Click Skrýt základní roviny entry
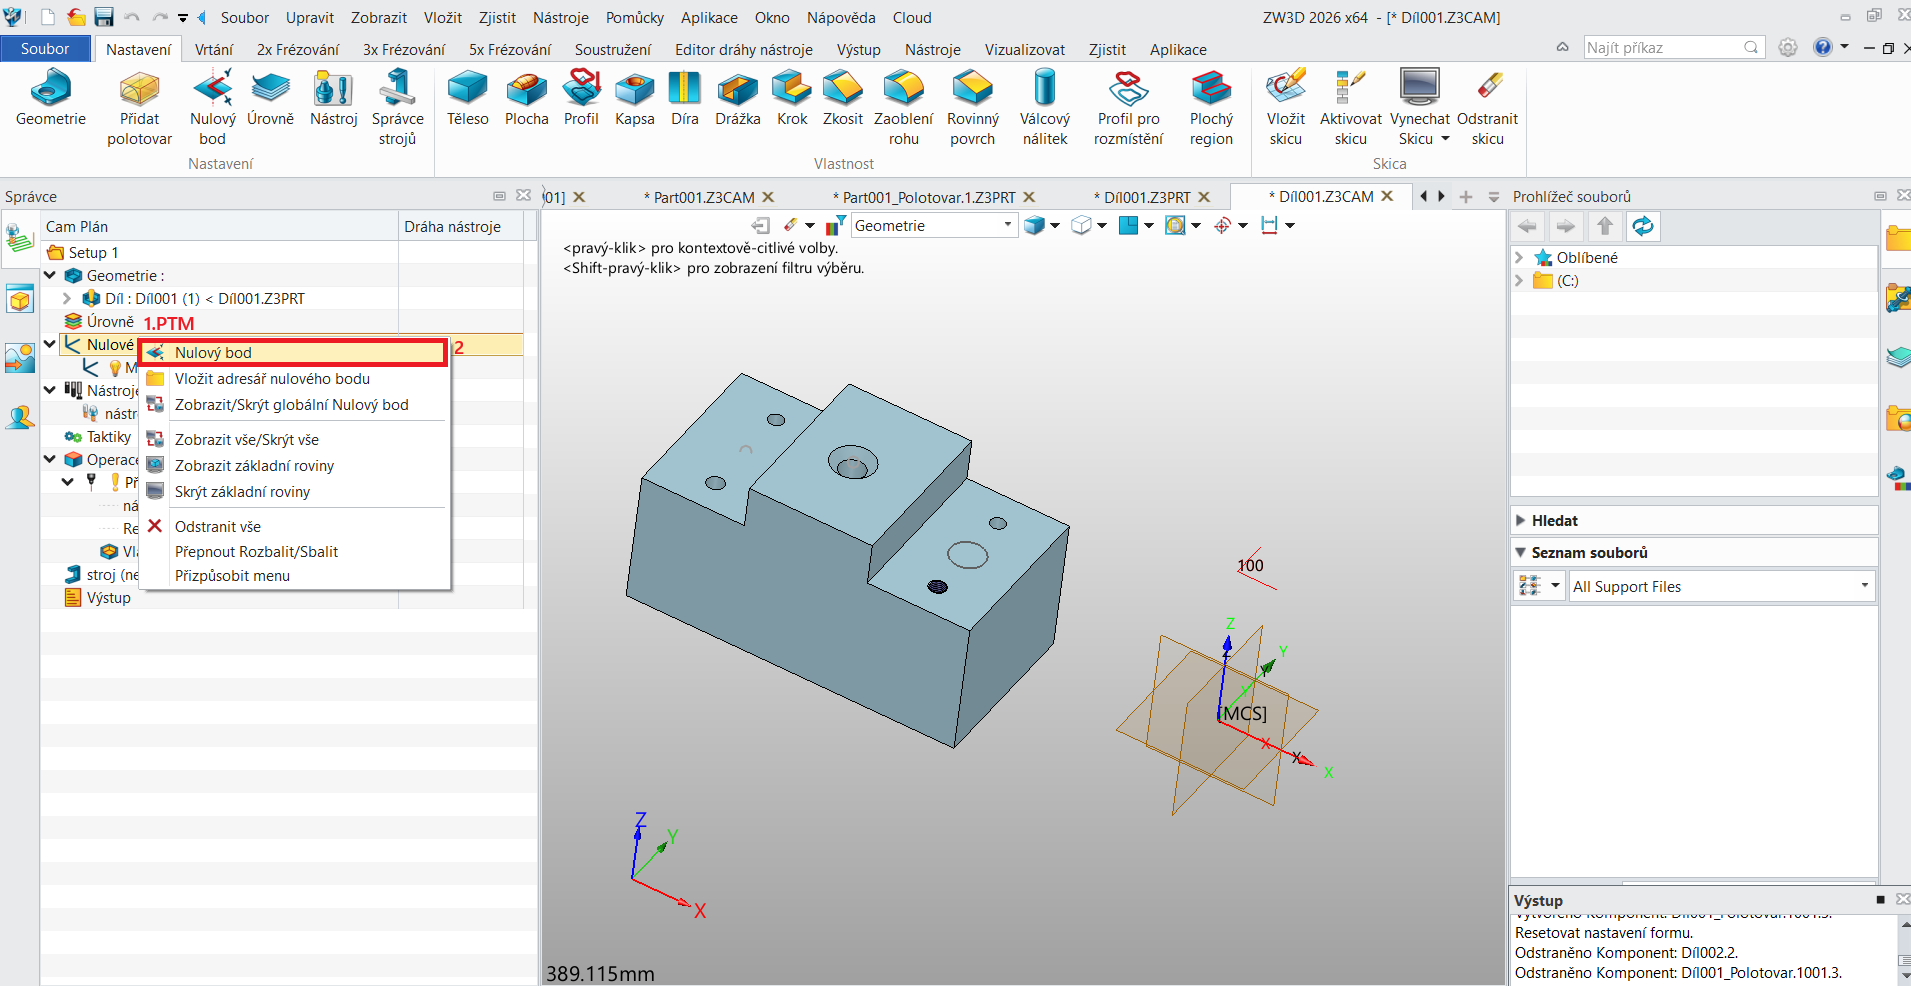Image resolution: width=1911 pixels, height=986 pixels. [242, 492]
